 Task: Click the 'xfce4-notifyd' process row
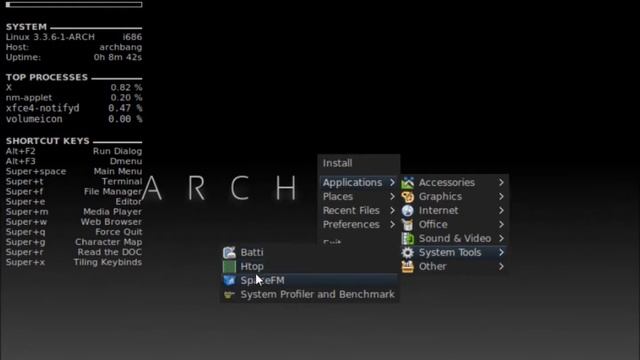74,108
